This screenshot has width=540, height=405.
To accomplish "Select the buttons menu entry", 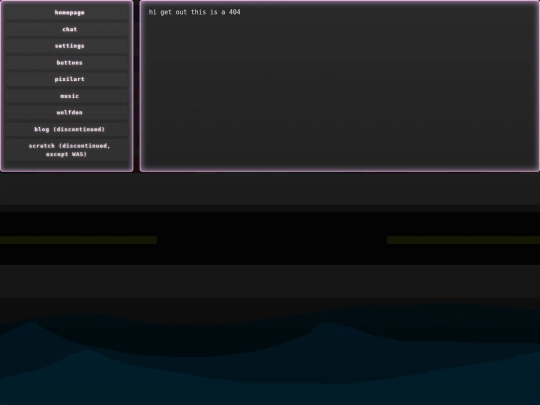I will point(67,63).
